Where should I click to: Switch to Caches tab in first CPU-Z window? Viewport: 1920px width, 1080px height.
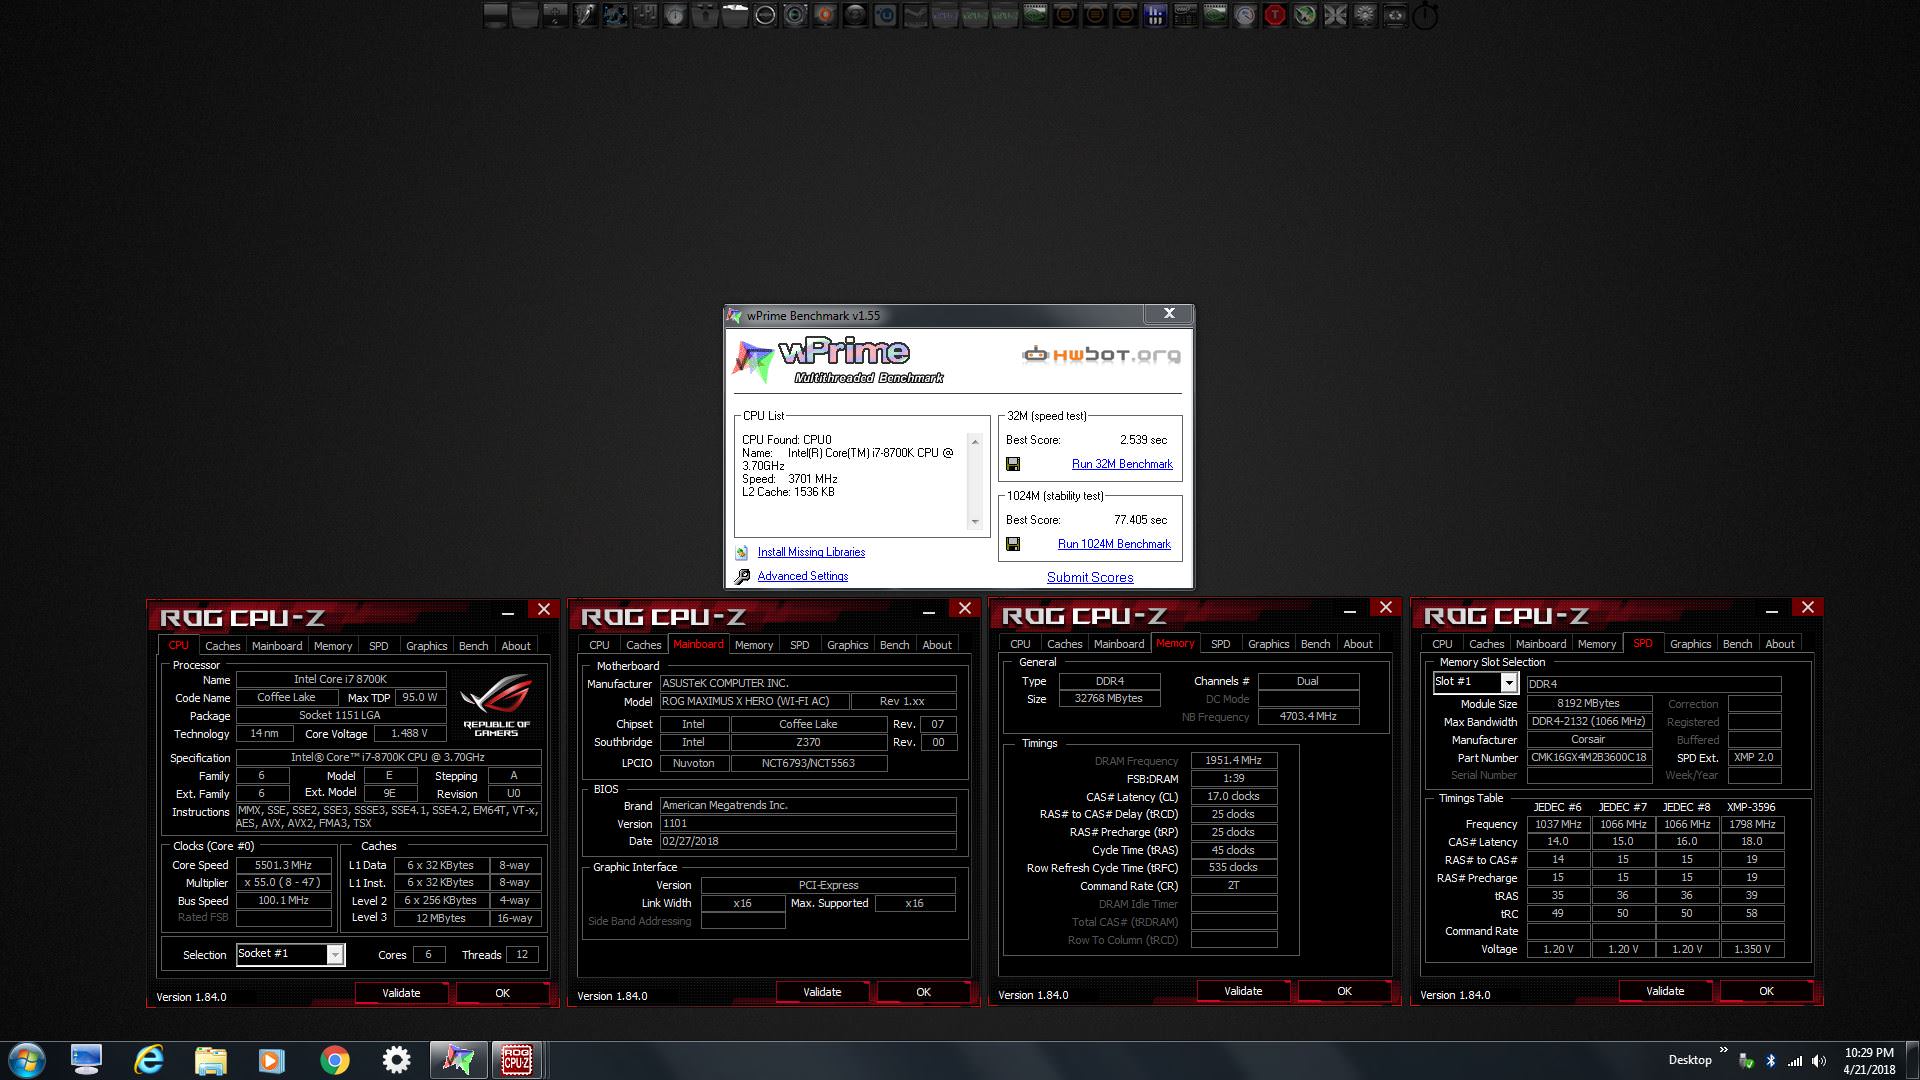(x=222, y=646)
